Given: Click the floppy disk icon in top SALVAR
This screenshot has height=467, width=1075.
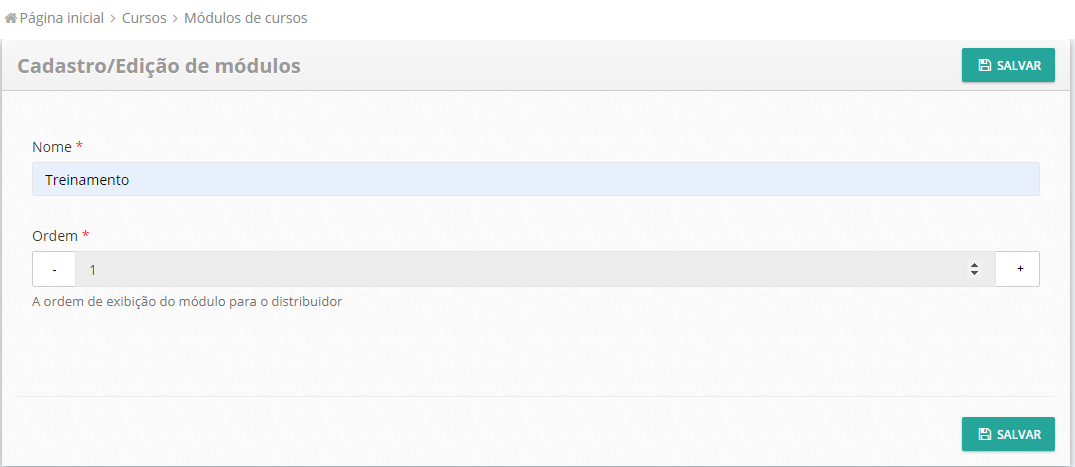Looking at the screenshot, I should [x=985, y=66].
